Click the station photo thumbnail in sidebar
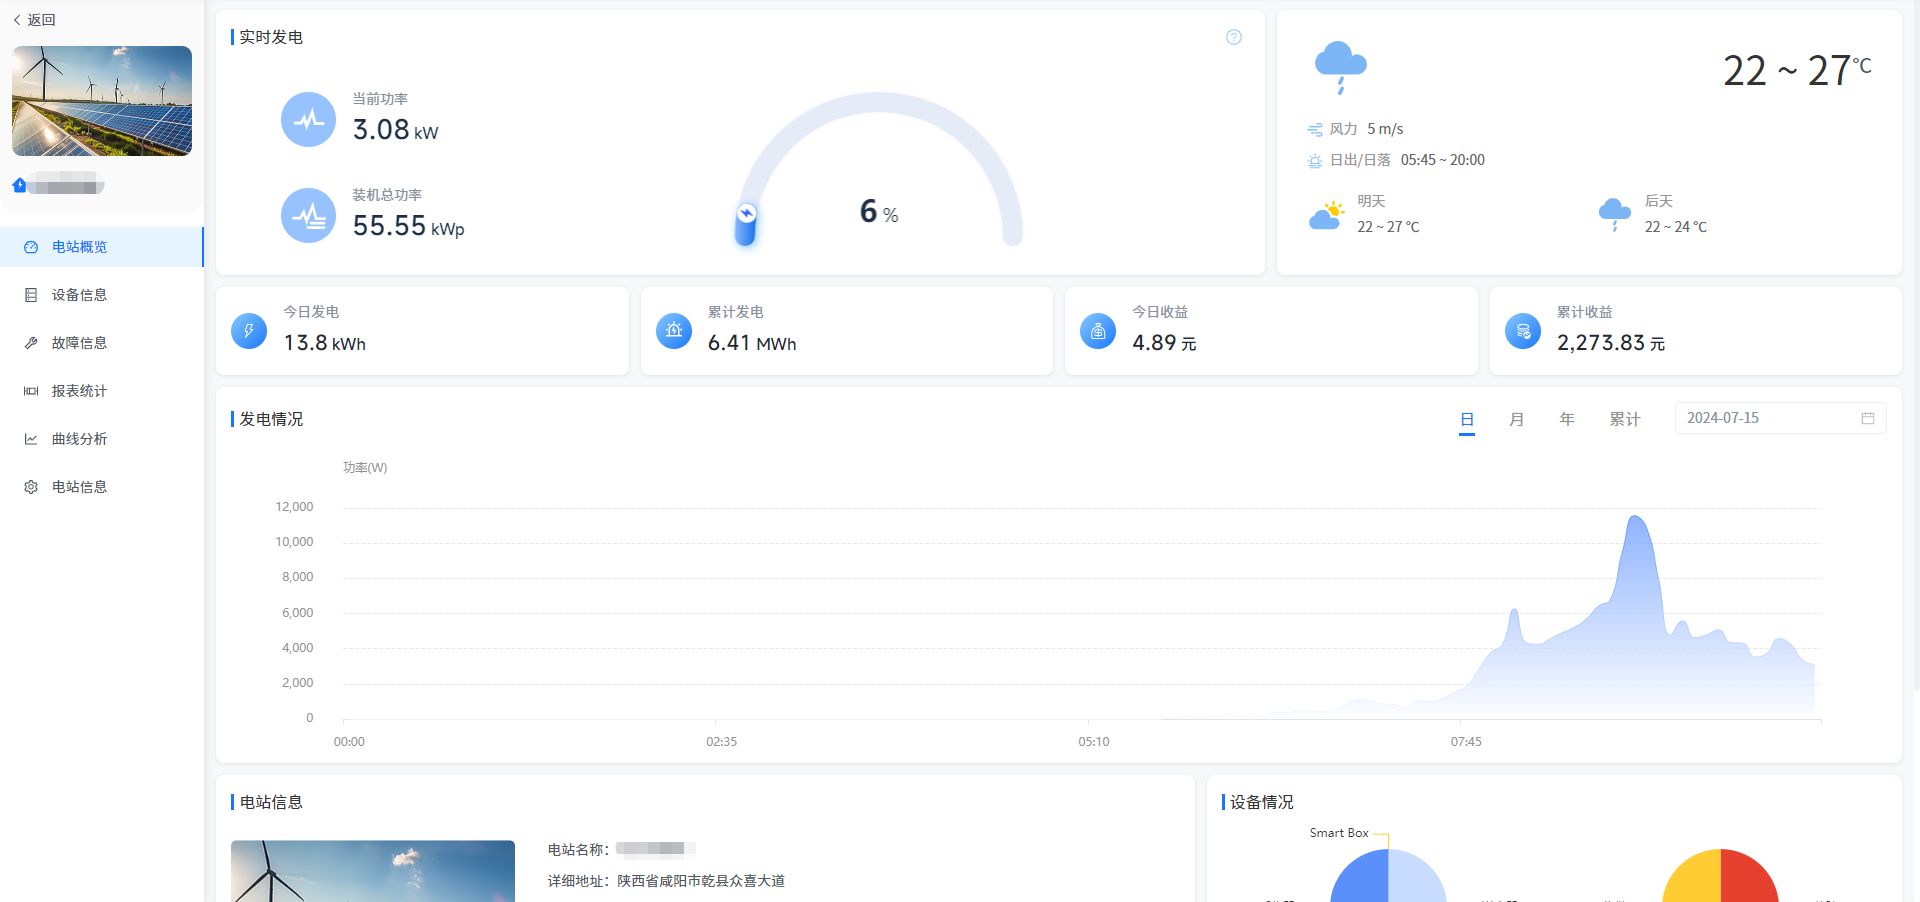The height and width of the screenshot is (902, 1920). (102, 101)
